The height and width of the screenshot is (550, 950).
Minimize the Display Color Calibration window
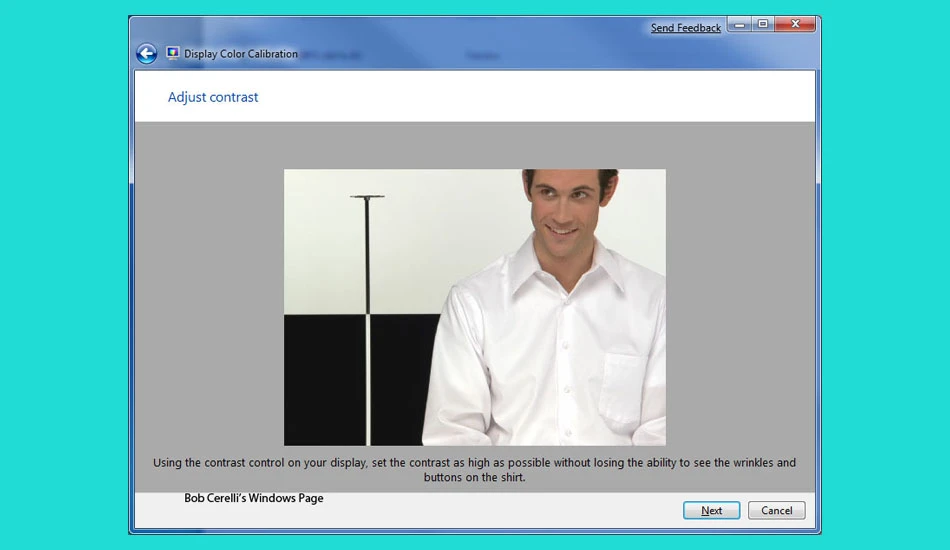[739, 24]
